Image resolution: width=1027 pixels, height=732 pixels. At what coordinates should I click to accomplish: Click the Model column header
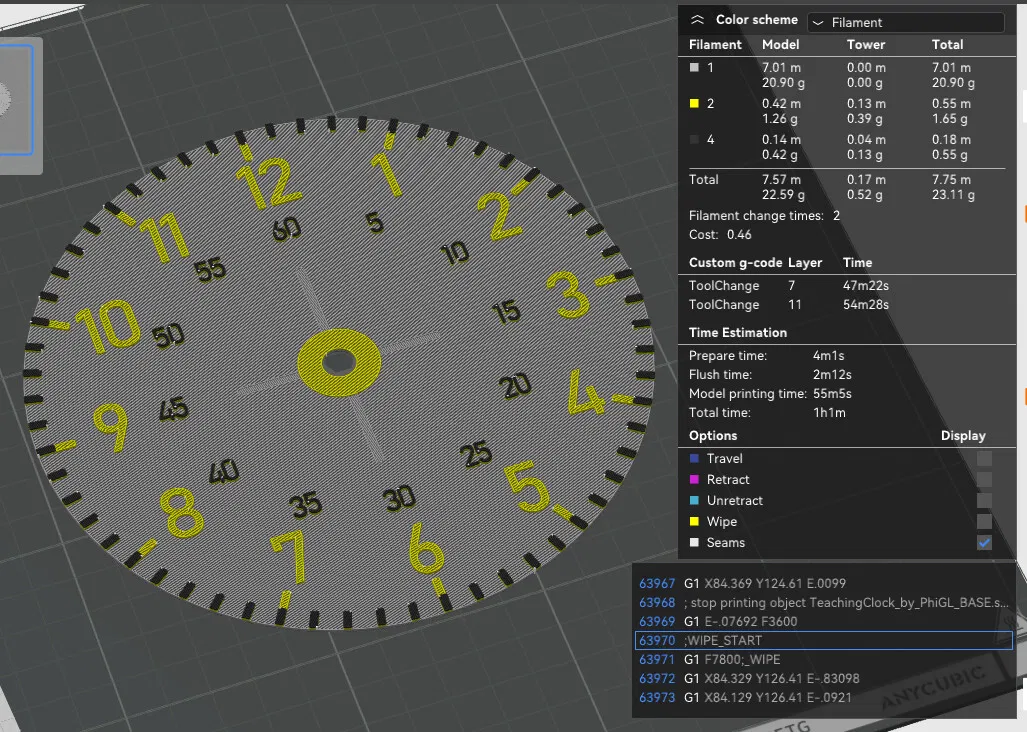point(780,45)
